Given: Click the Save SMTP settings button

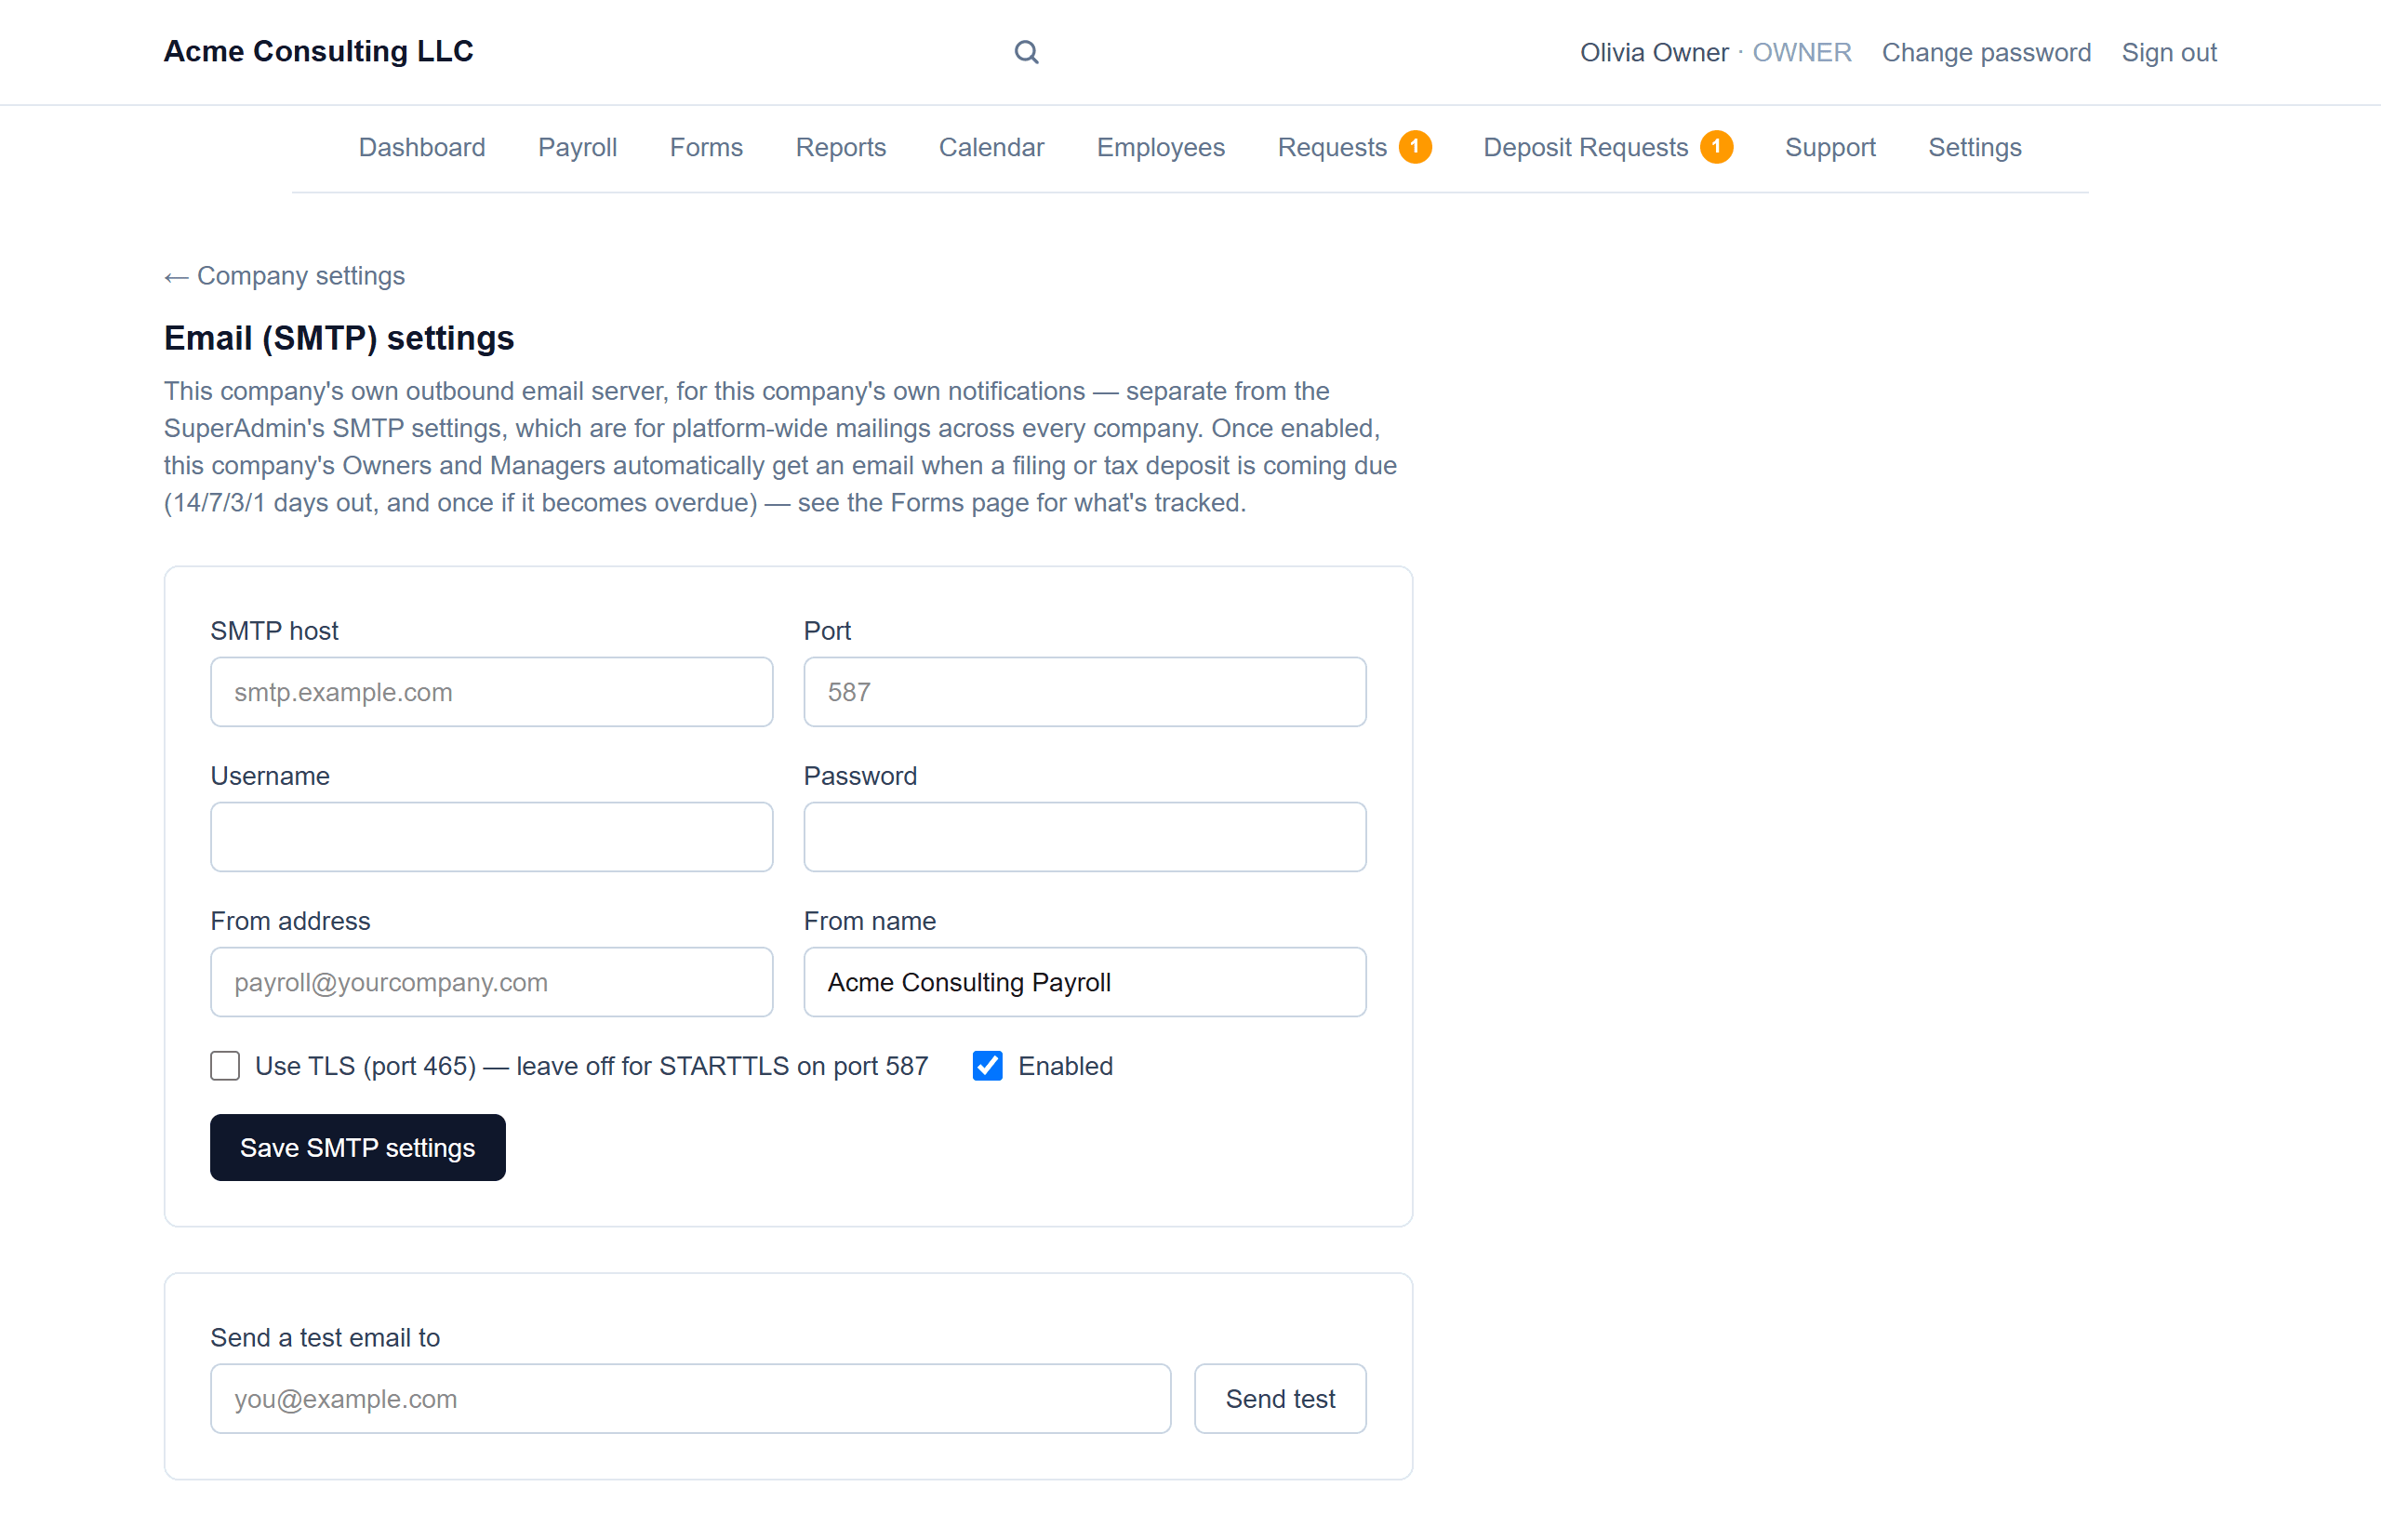Looking at the screenshot, I should (357, 1147).
